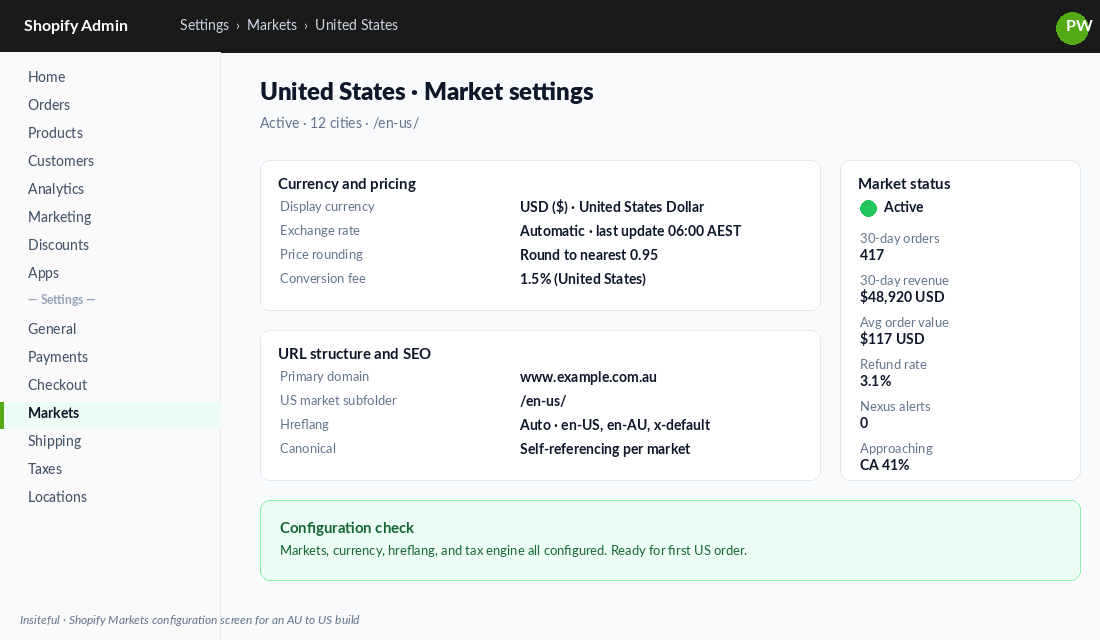Click the Primary domain label

tap(324, 376)
